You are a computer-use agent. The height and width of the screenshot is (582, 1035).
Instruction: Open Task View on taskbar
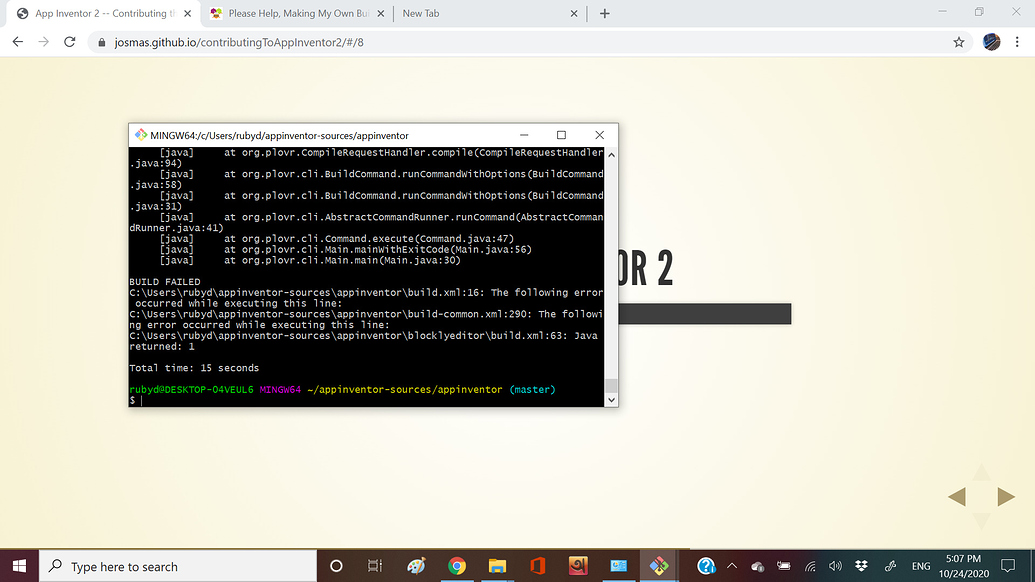click(x=375, y=566)
